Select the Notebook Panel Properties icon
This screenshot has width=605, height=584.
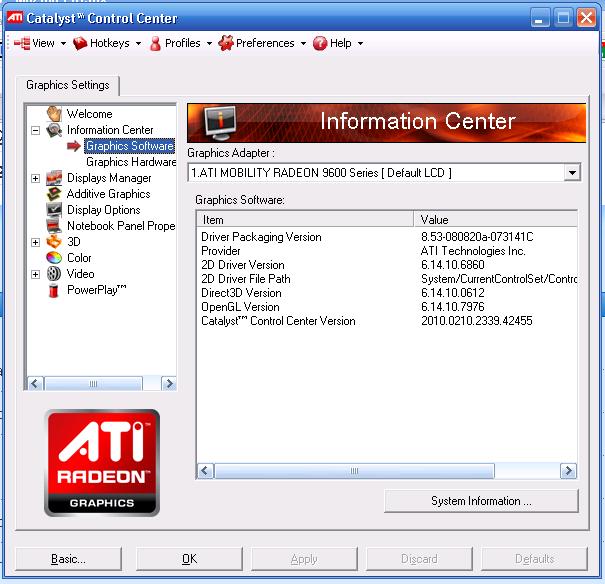click(54, 226)
